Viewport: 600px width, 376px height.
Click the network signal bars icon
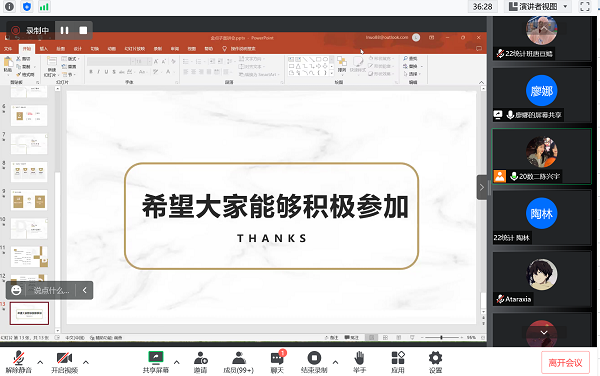coord(44,7)
